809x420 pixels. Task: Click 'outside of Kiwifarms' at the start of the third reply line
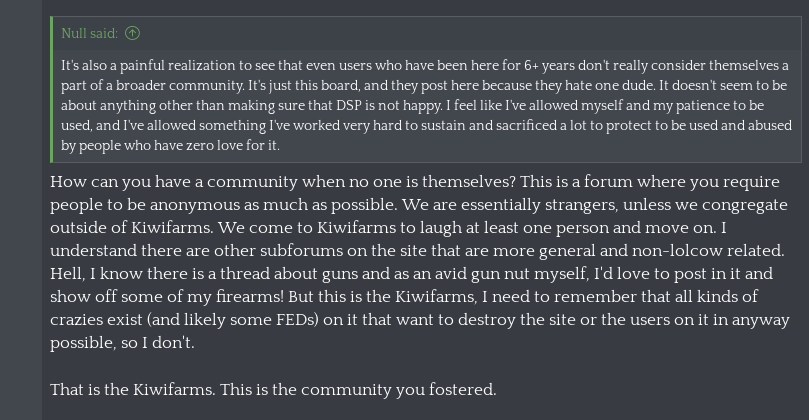coord(131,228)
